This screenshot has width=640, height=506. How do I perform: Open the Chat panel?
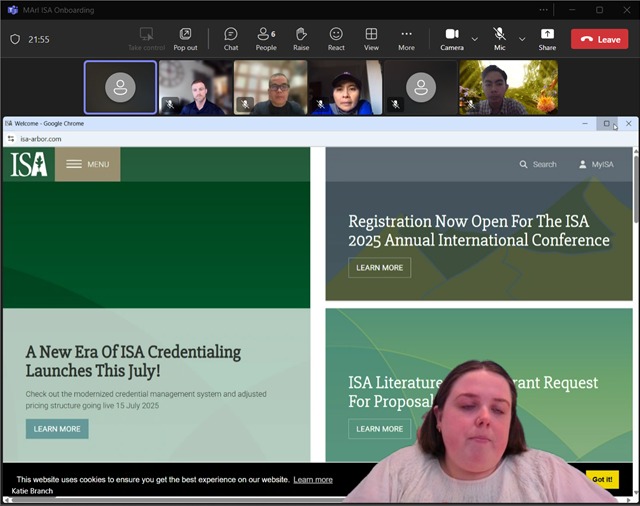coord(231,39)
